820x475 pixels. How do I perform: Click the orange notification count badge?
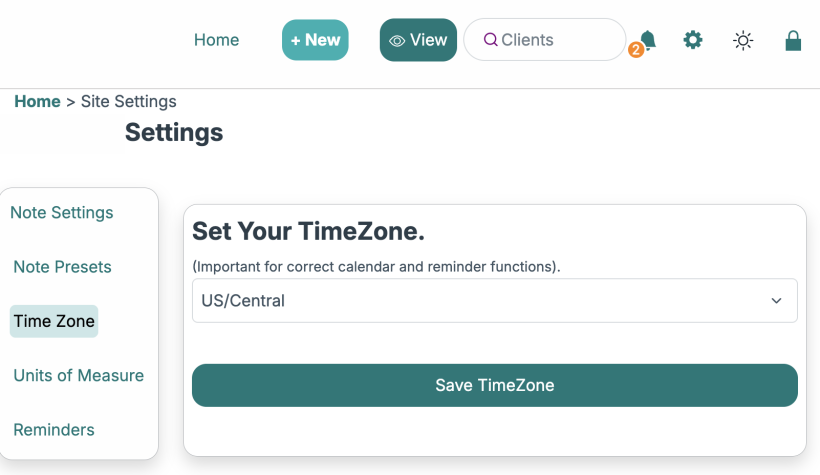(x=636, y=50)
